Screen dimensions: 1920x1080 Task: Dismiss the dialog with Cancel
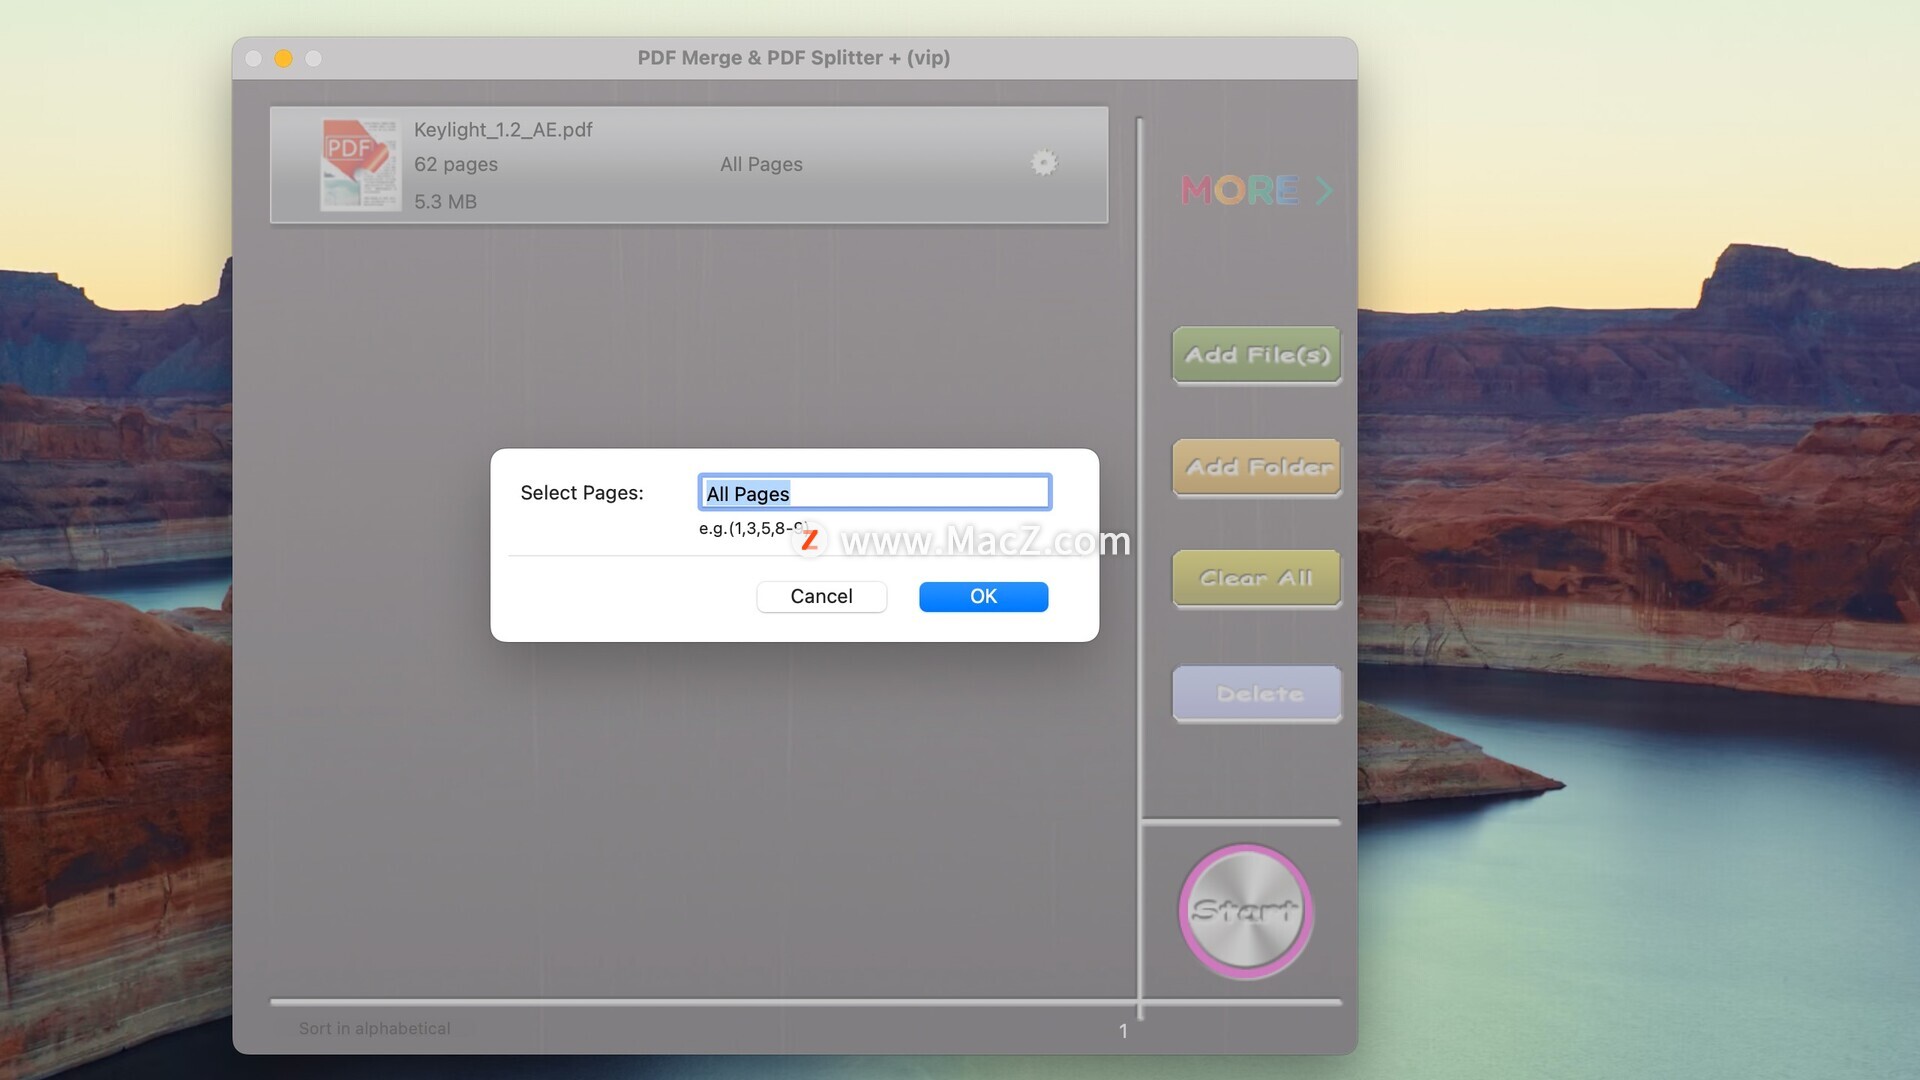(x=821, y=596)
